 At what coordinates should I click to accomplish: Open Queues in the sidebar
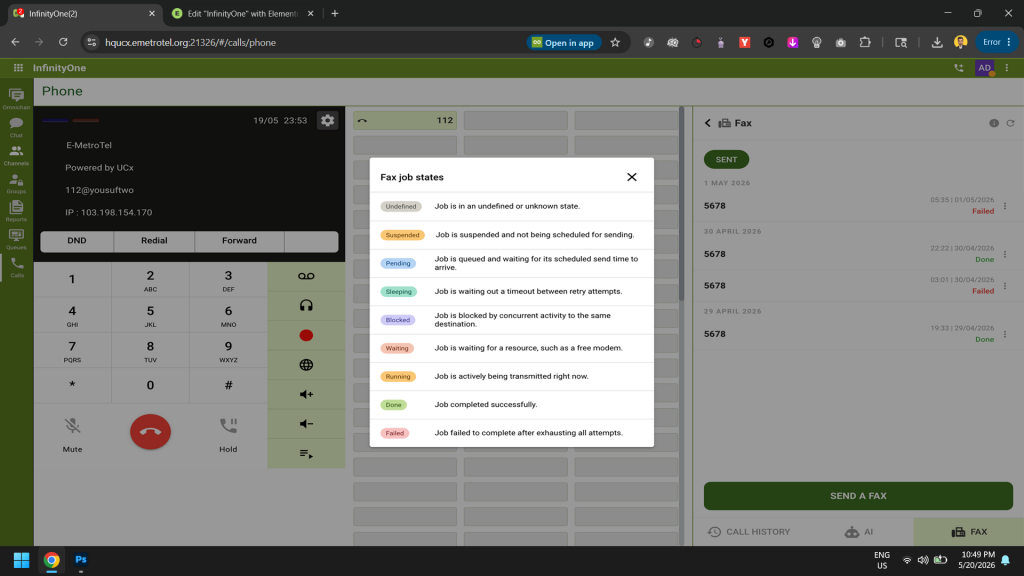16,240
